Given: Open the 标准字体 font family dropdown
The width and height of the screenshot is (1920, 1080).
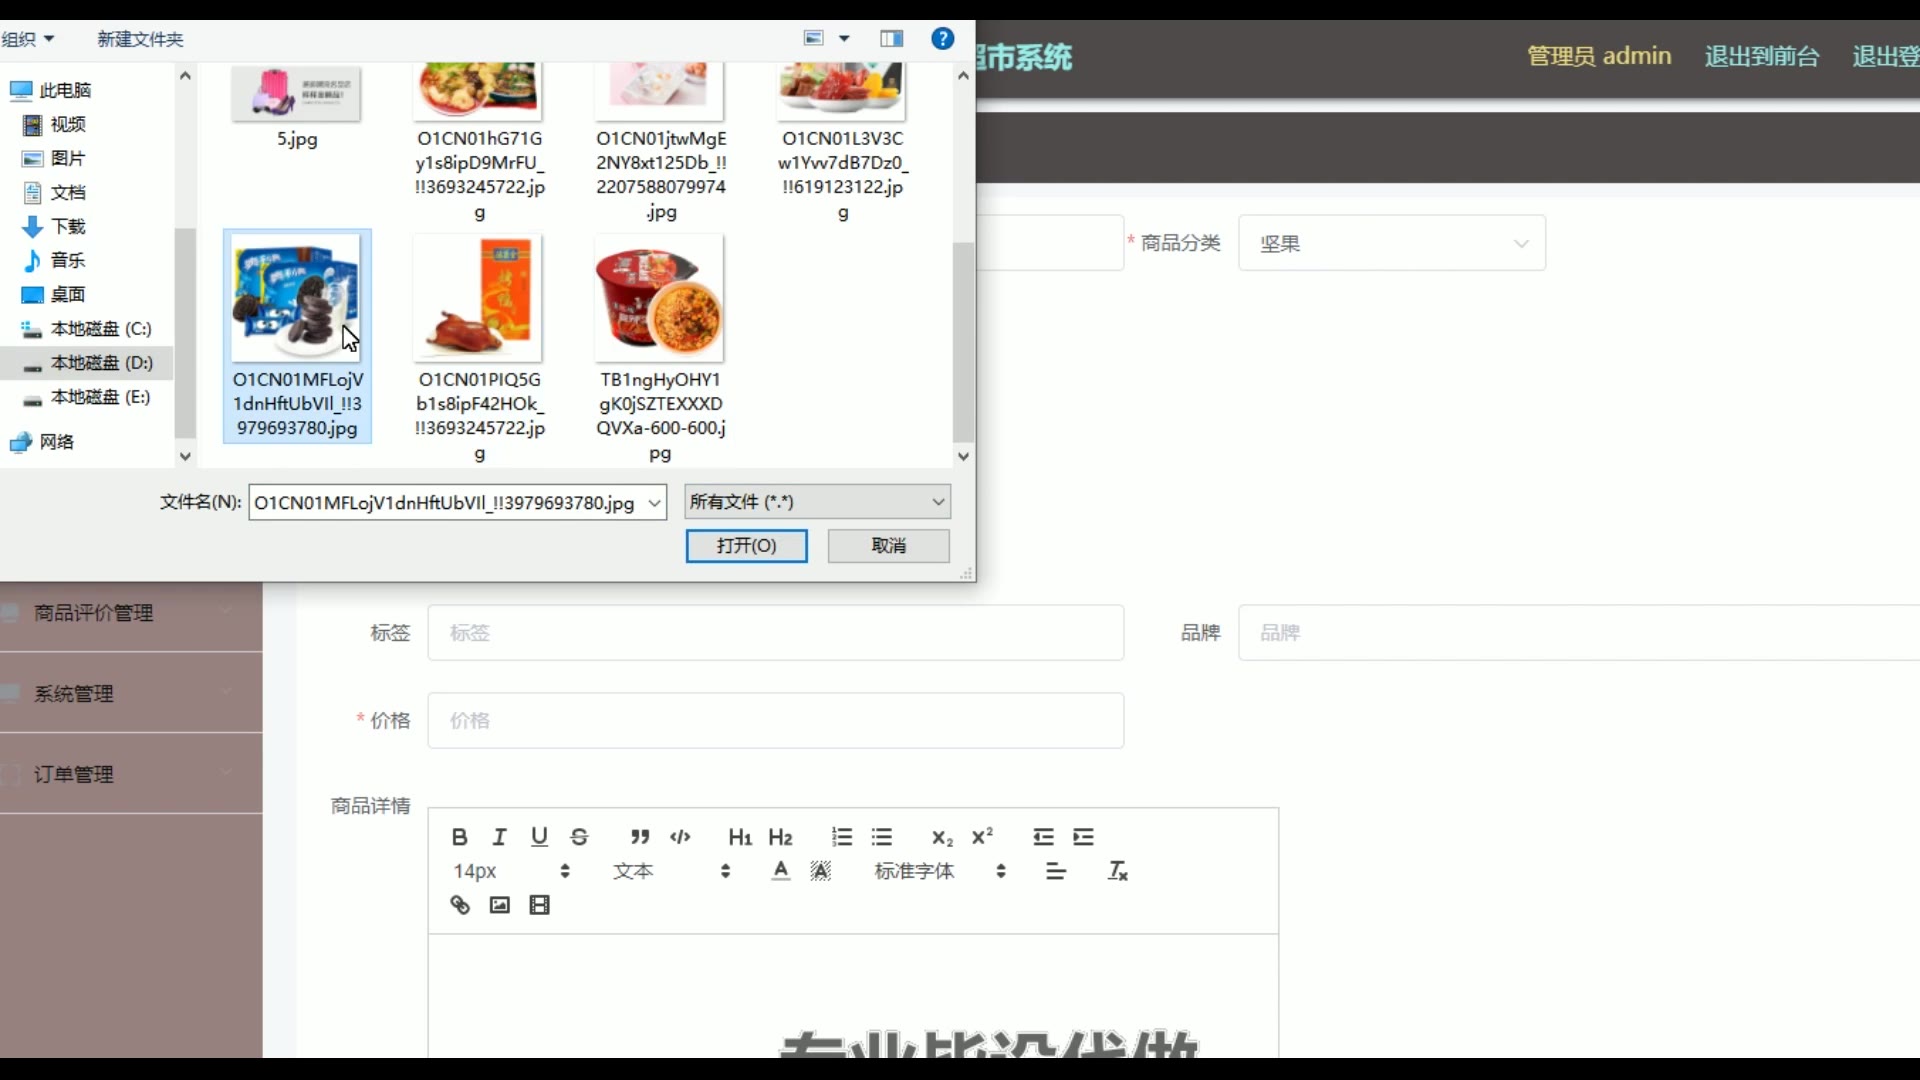Looking at the screenshot, I should [x=939, y=871].
